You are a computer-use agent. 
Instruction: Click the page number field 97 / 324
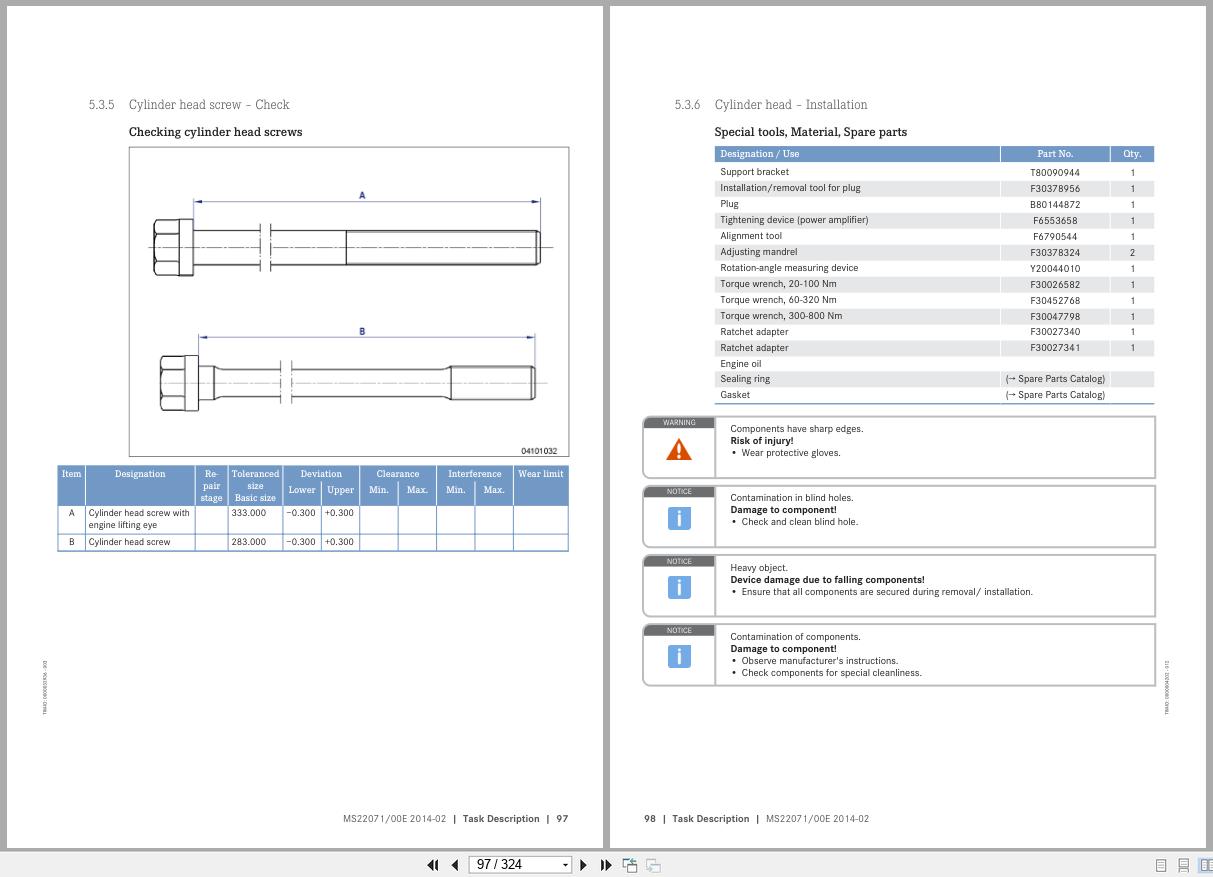[x=514, y=865]
